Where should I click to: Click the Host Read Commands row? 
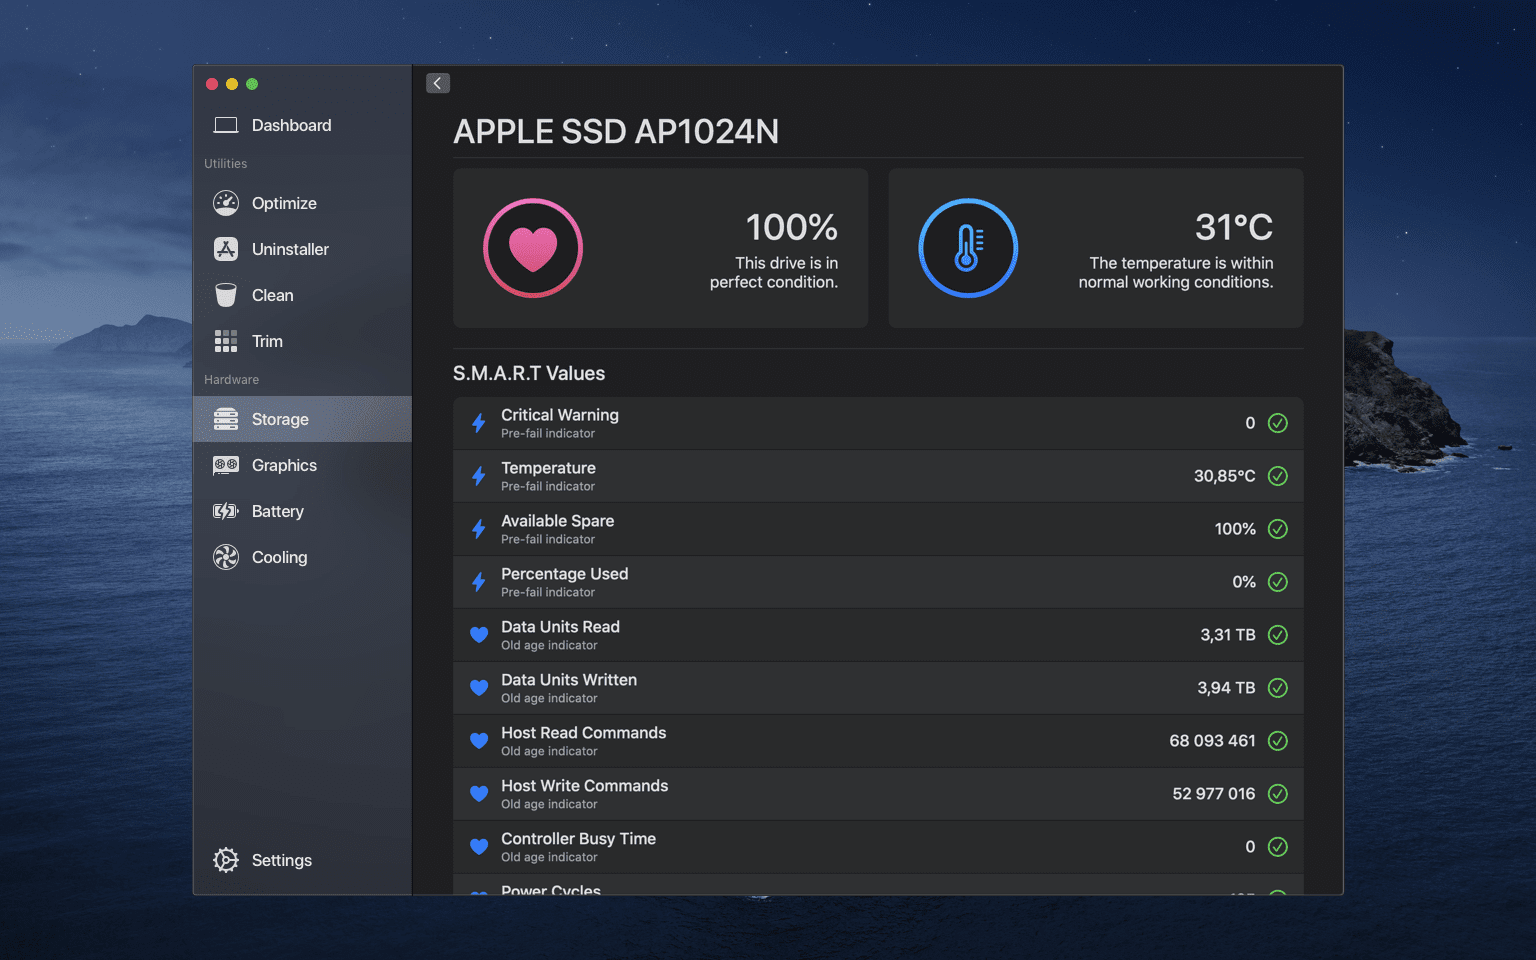pyautogui.click(x=878, y=741)
